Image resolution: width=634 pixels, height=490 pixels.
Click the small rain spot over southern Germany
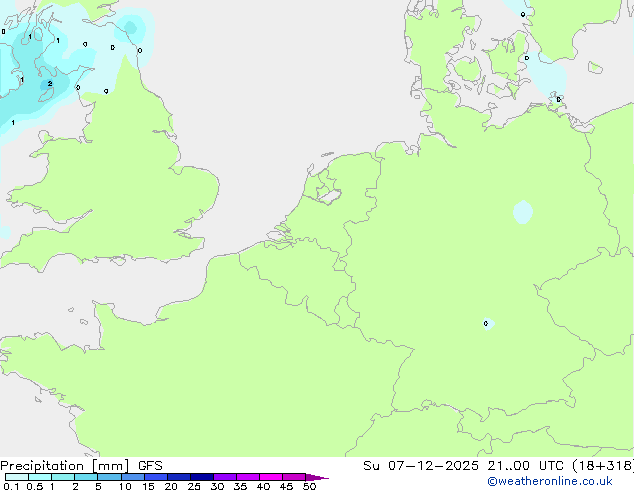(488, 323)
